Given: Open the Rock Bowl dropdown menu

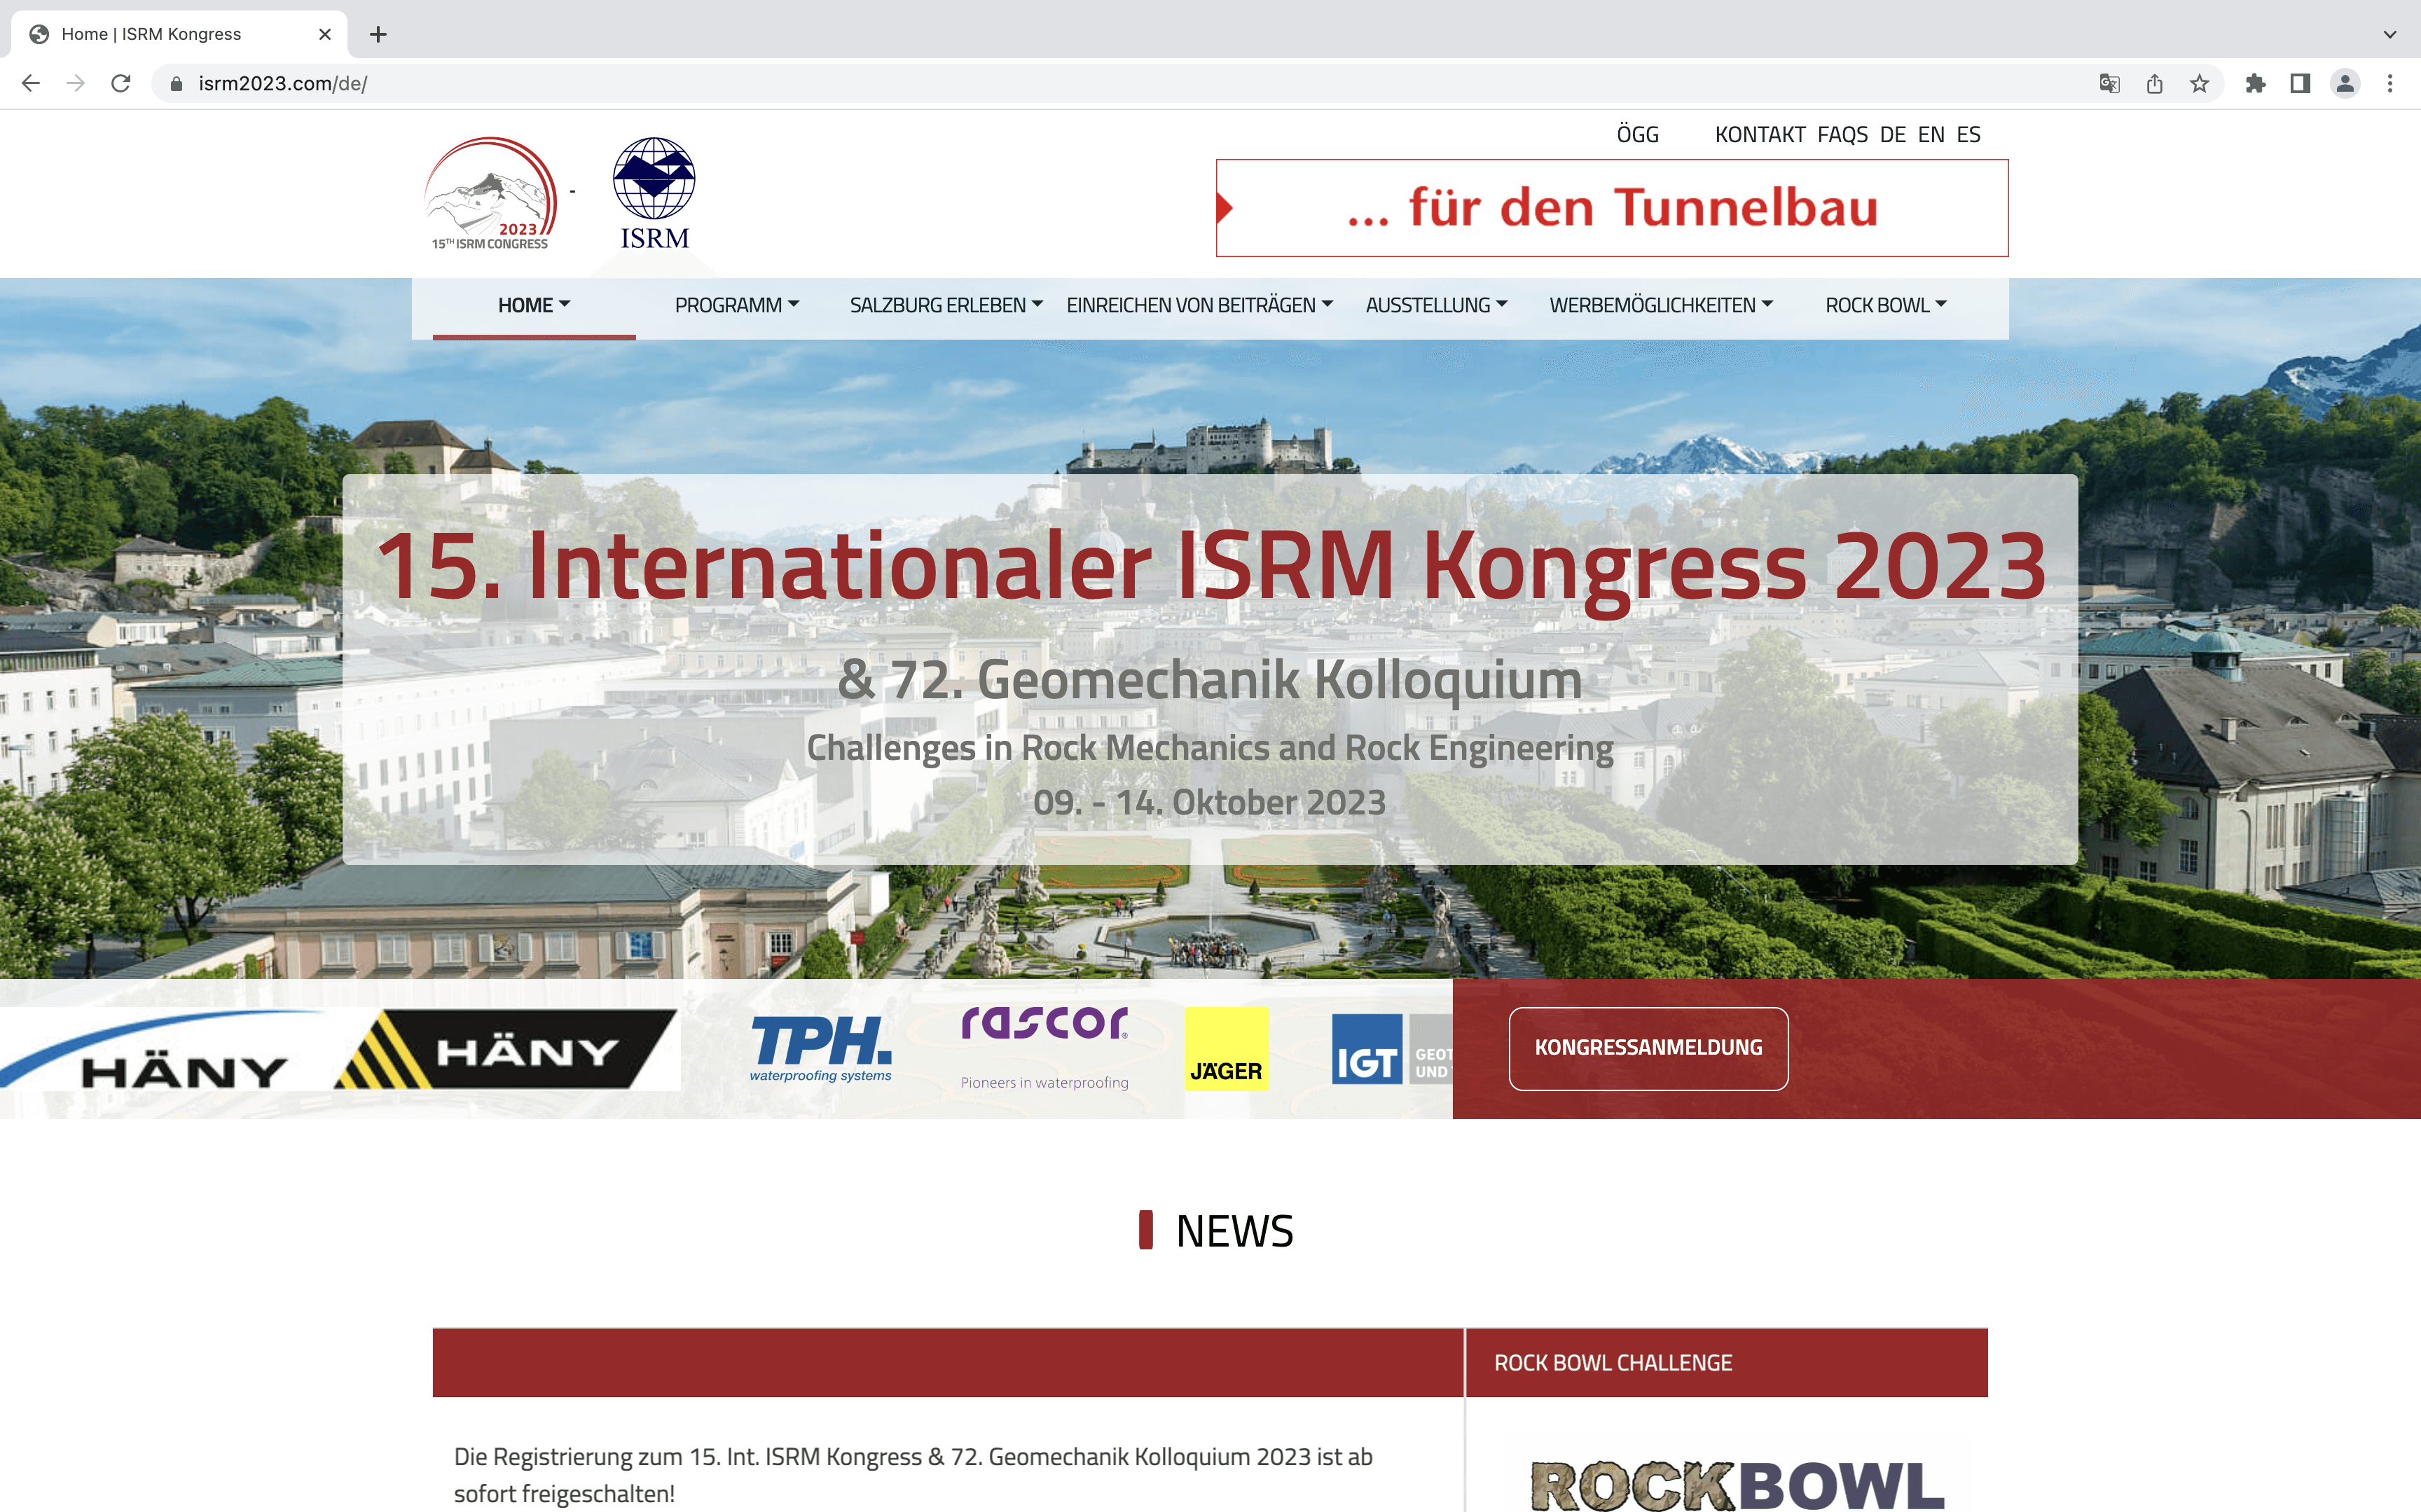Looking at the screenshot, I should tap(1885, 305).
